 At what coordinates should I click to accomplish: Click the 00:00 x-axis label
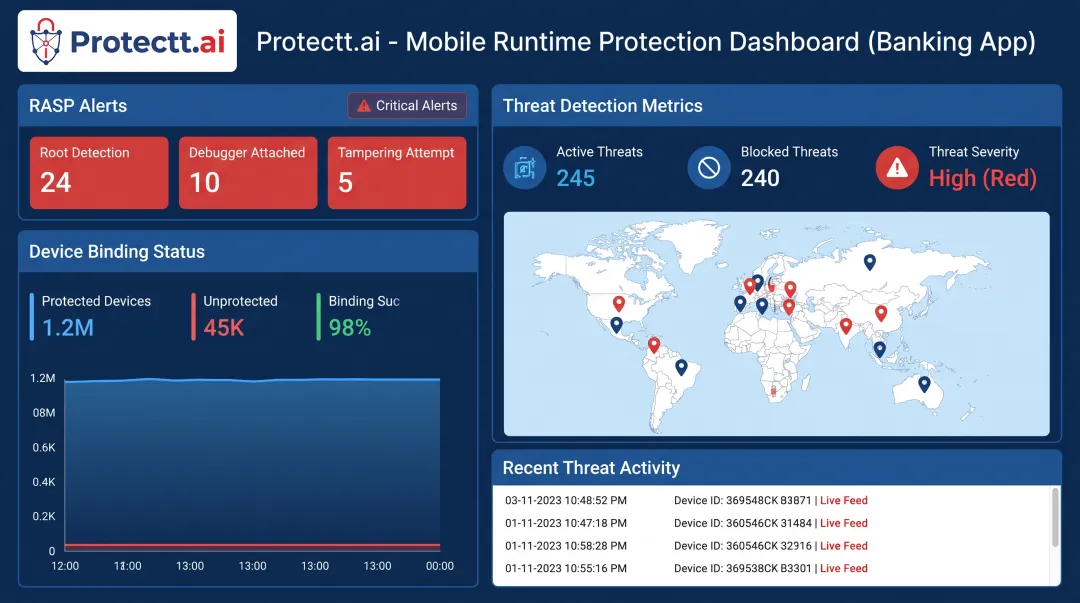tap(440, 566)
